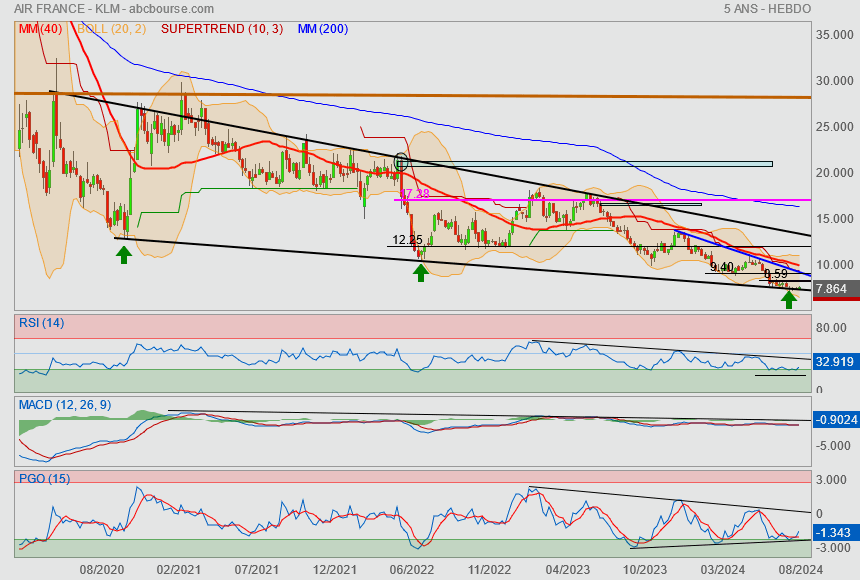Click the 10.000 price axis label
The width and height of the screenshot is (860, 580).
pyautogui.click(x=835, y=264)
